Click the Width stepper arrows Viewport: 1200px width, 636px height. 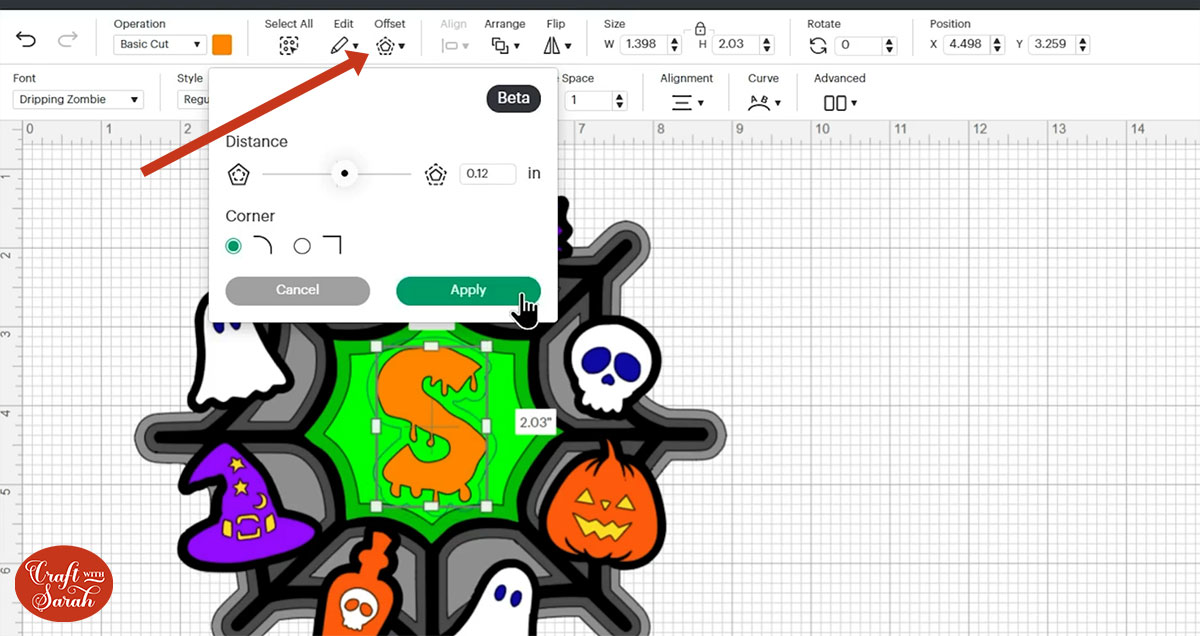tap(675, 44)
